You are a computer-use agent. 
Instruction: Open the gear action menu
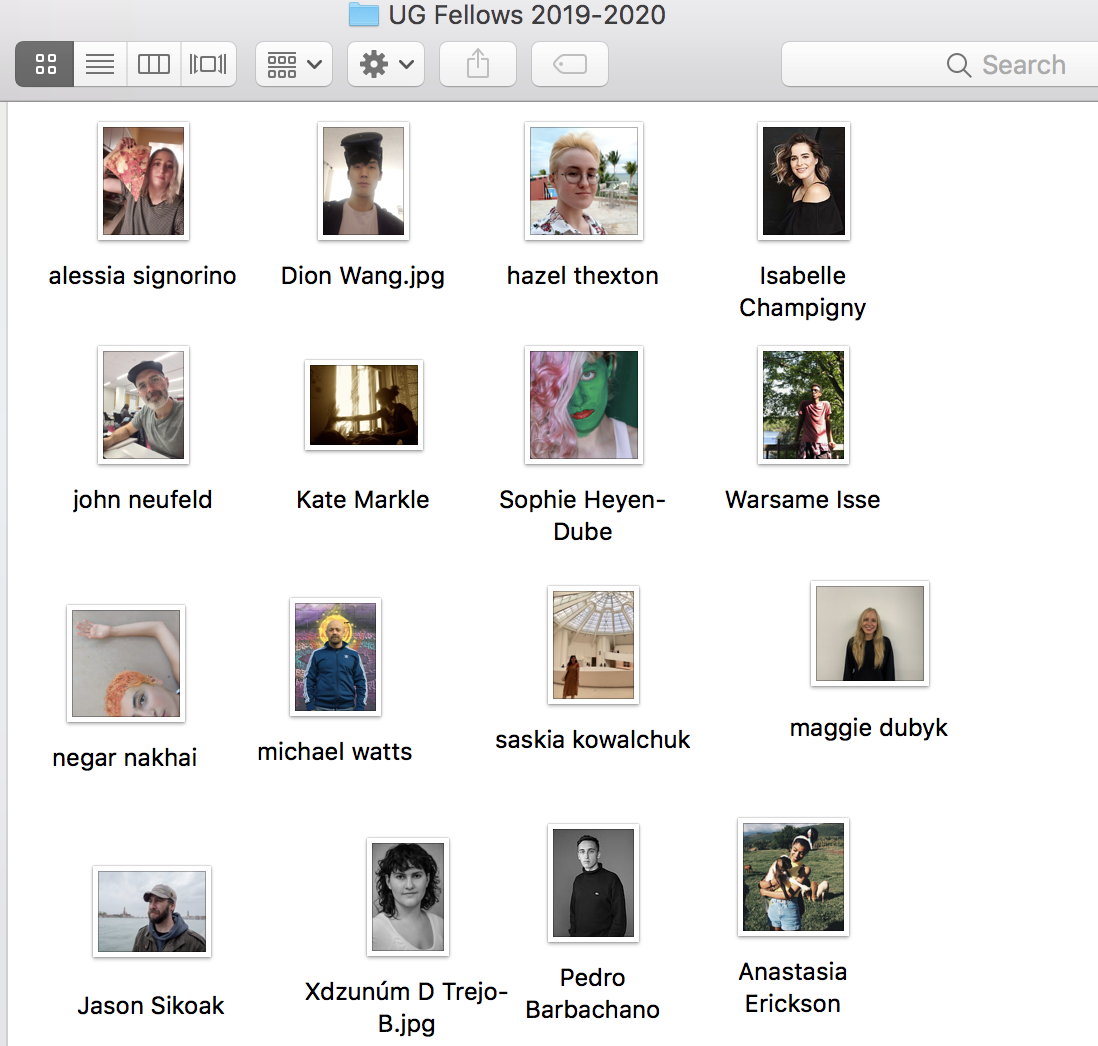386,65
